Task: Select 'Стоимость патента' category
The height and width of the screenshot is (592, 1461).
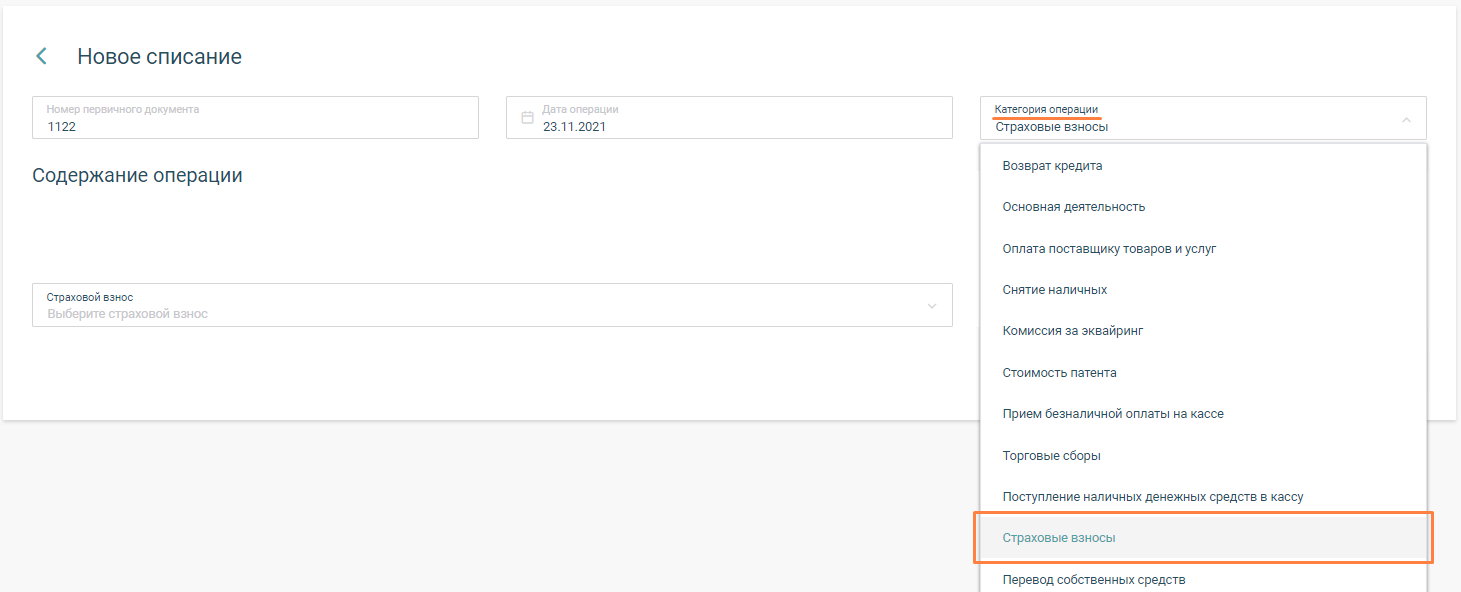Action: (x=1203, y=373)
